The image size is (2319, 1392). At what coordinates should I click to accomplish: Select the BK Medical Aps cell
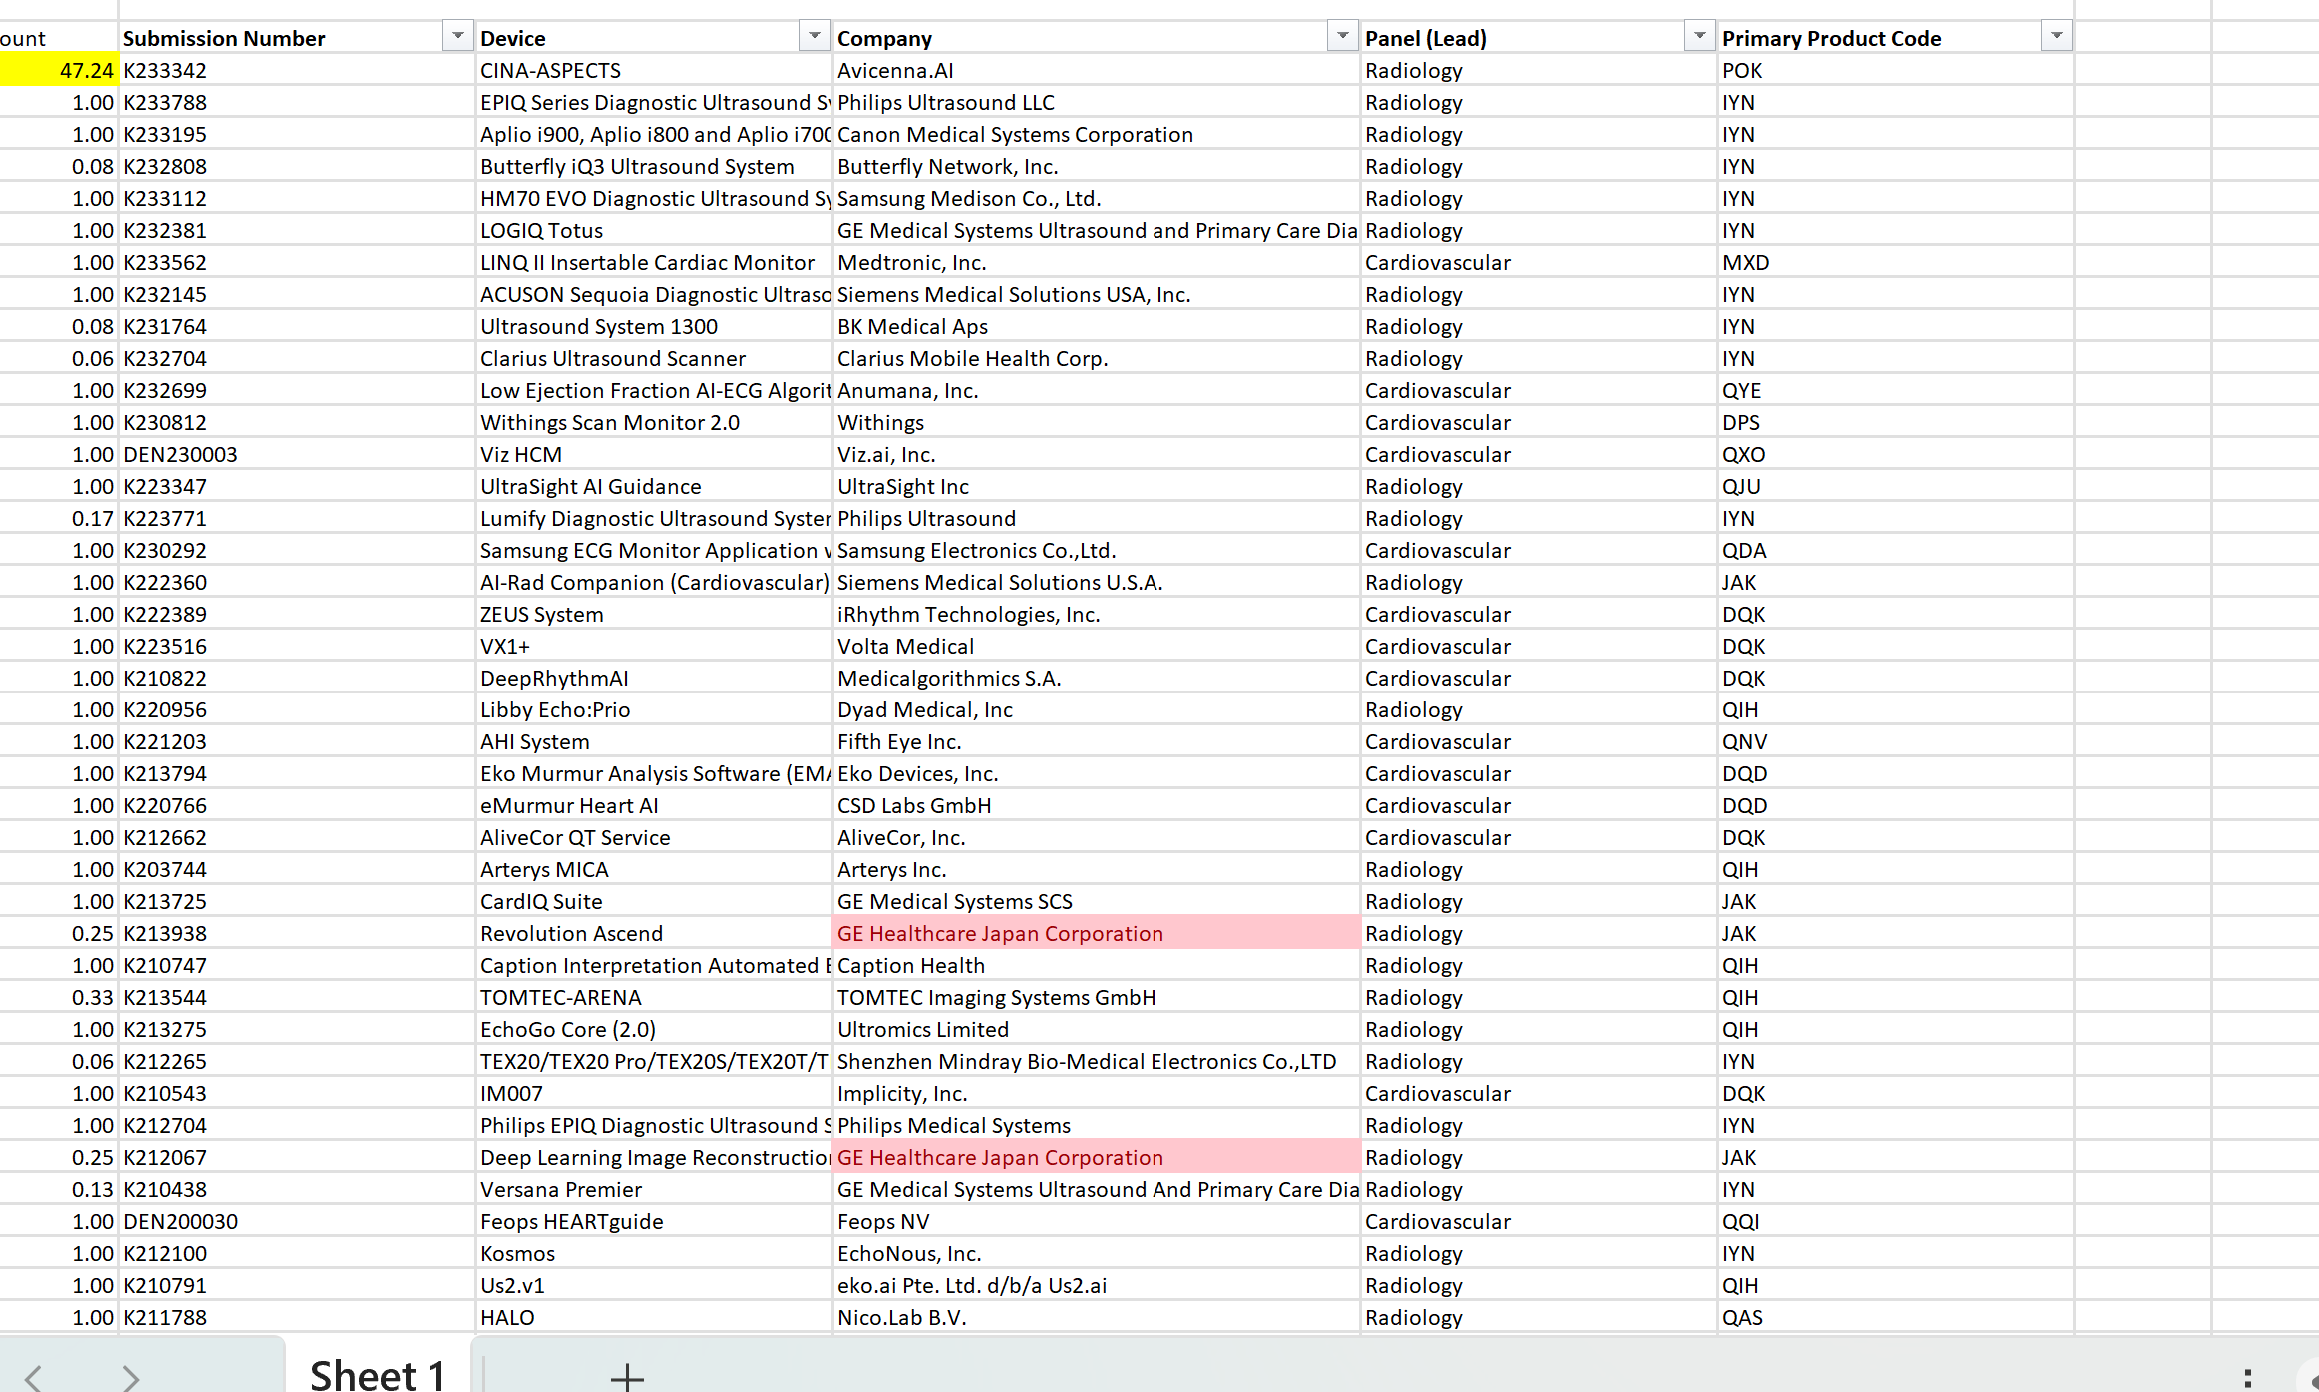pos(1096,326)
